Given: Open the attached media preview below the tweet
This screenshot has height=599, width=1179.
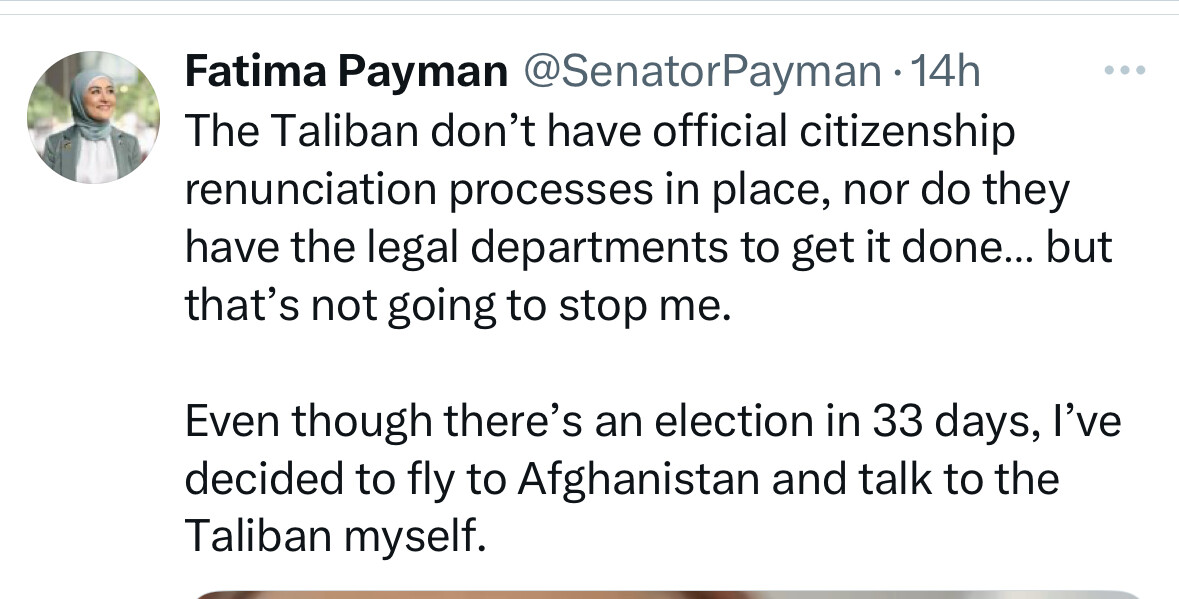Looking at the screenshot, I should coord(660,594).
